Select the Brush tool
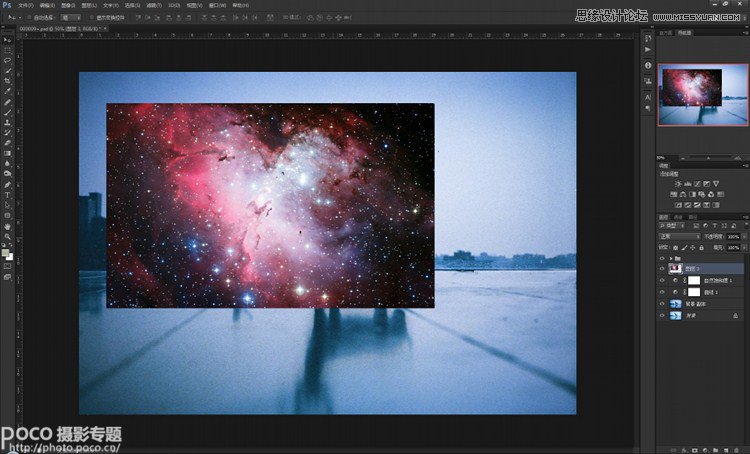This screenshot has height=454, width=750. pyautogui.click(x=7, y=112)
